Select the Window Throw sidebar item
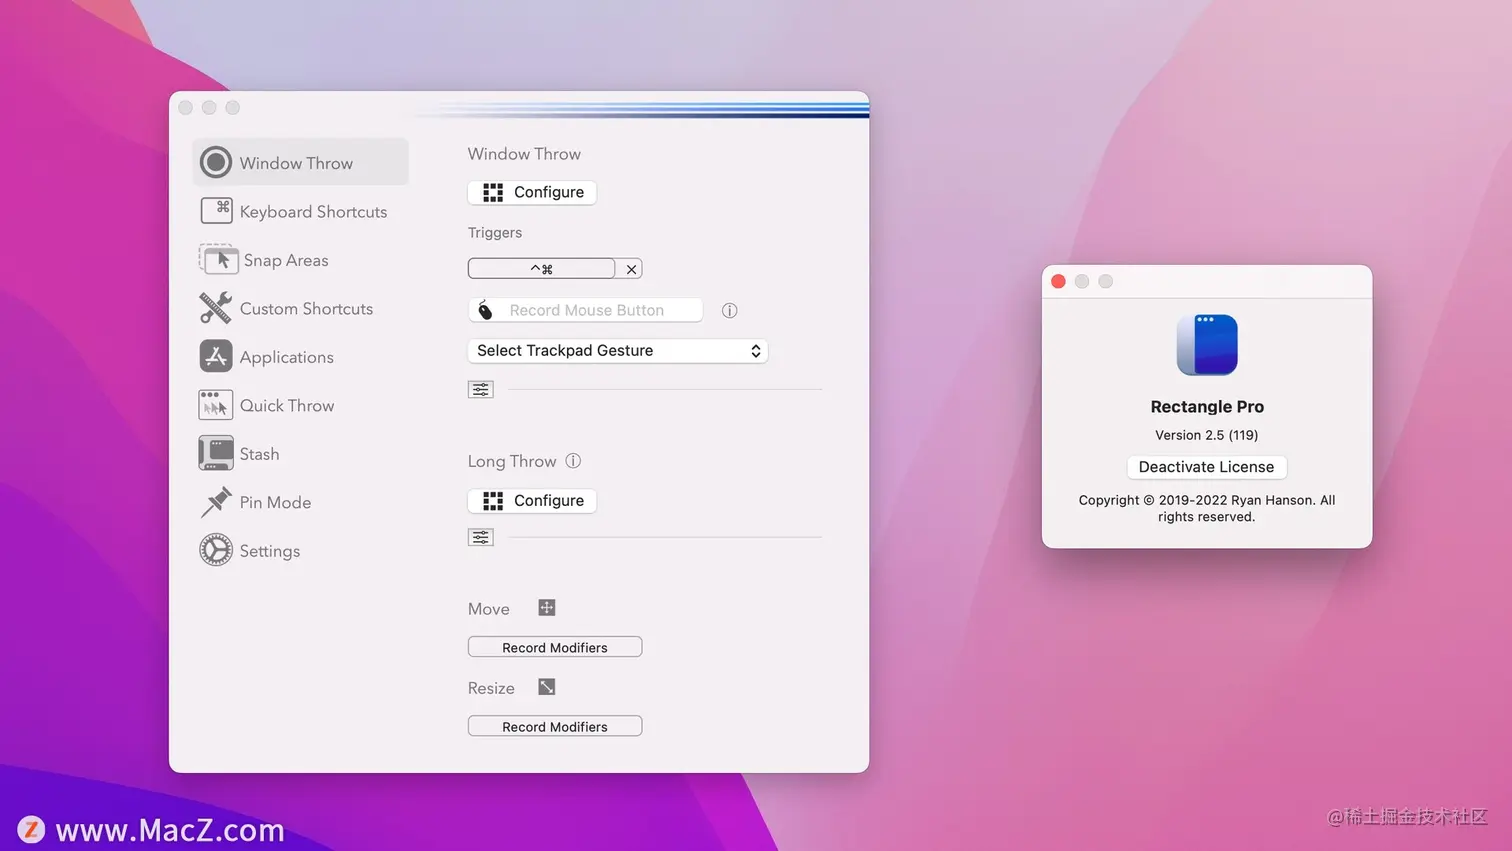1512x851 pixels. (x=300, y=162)
